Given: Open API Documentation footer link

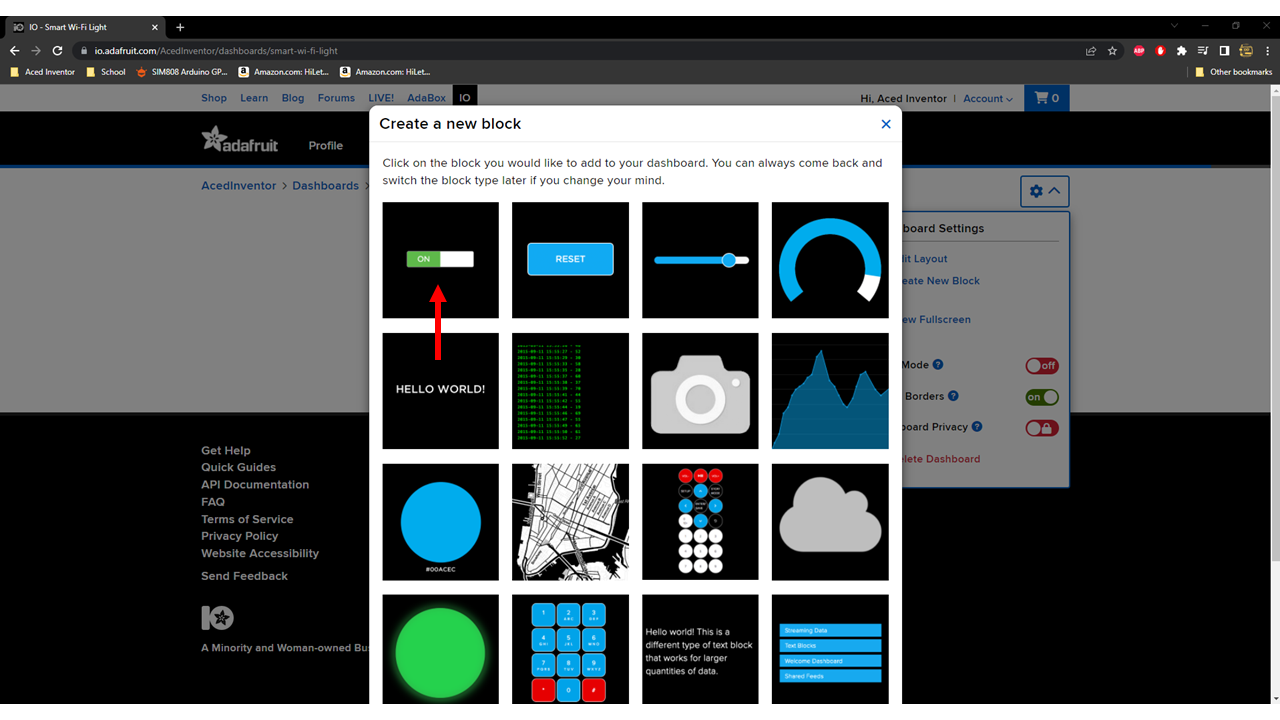Looking at the screenshot, I should [x=255, y=485].
